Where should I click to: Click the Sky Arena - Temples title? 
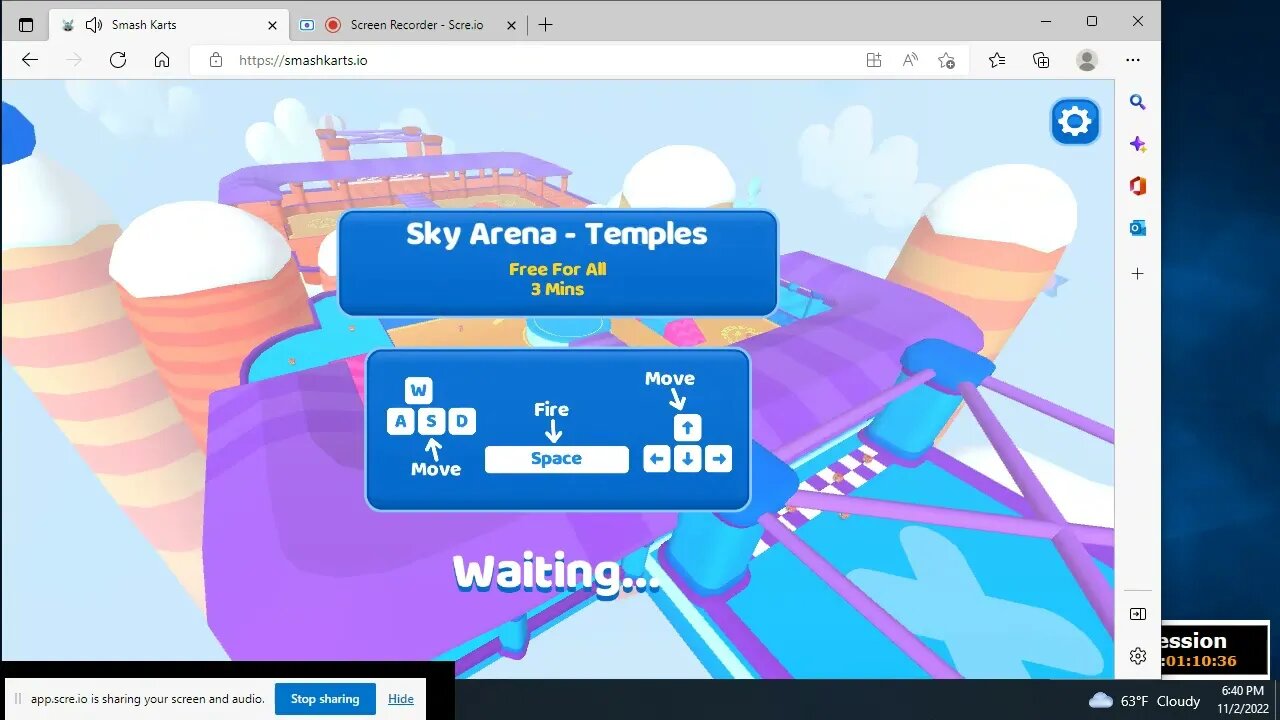(557, 234)
